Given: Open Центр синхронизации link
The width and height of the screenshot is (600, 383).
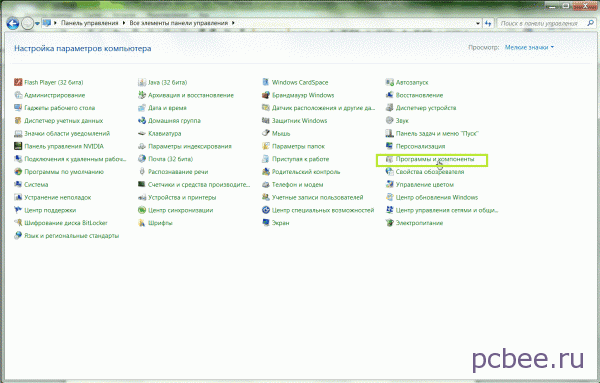Looking at the screenshot, I should [x=181, y=210].
